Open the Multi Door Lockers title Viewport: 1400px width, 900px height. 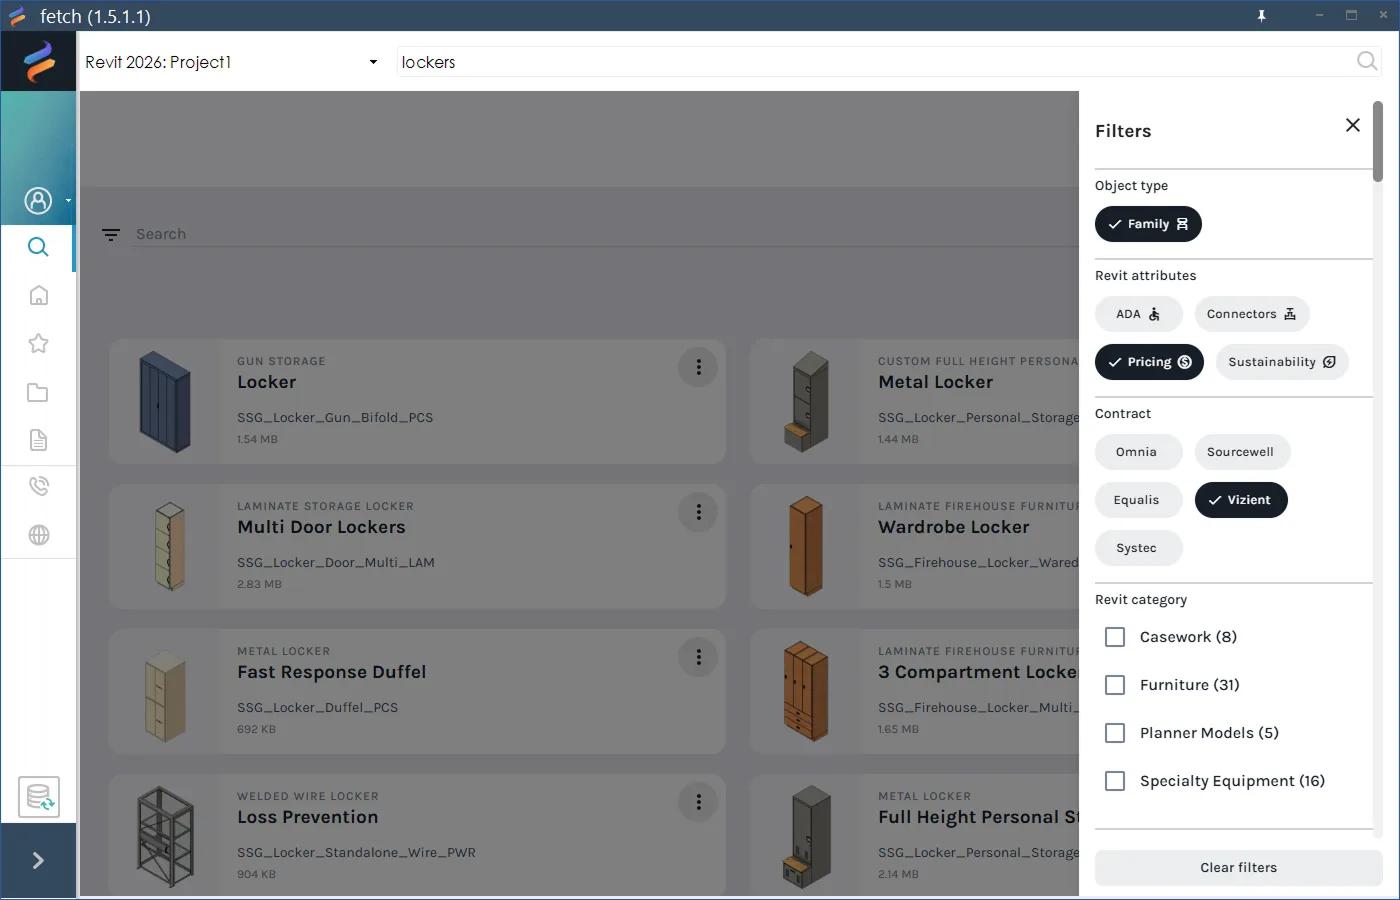[321, 527]
